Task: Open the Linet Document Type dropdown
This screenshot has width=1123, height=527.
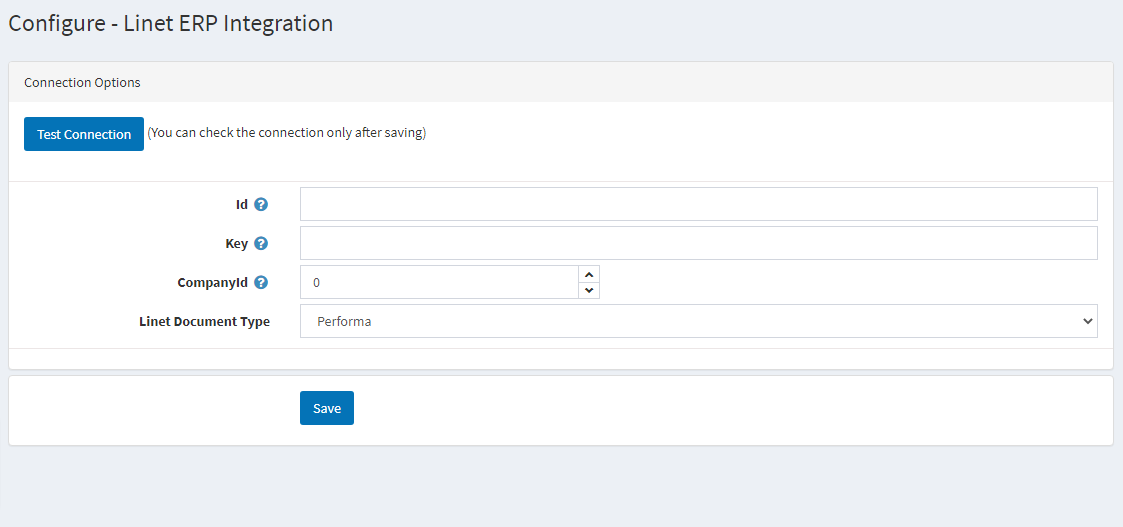Action: click(x=698, y=321)
